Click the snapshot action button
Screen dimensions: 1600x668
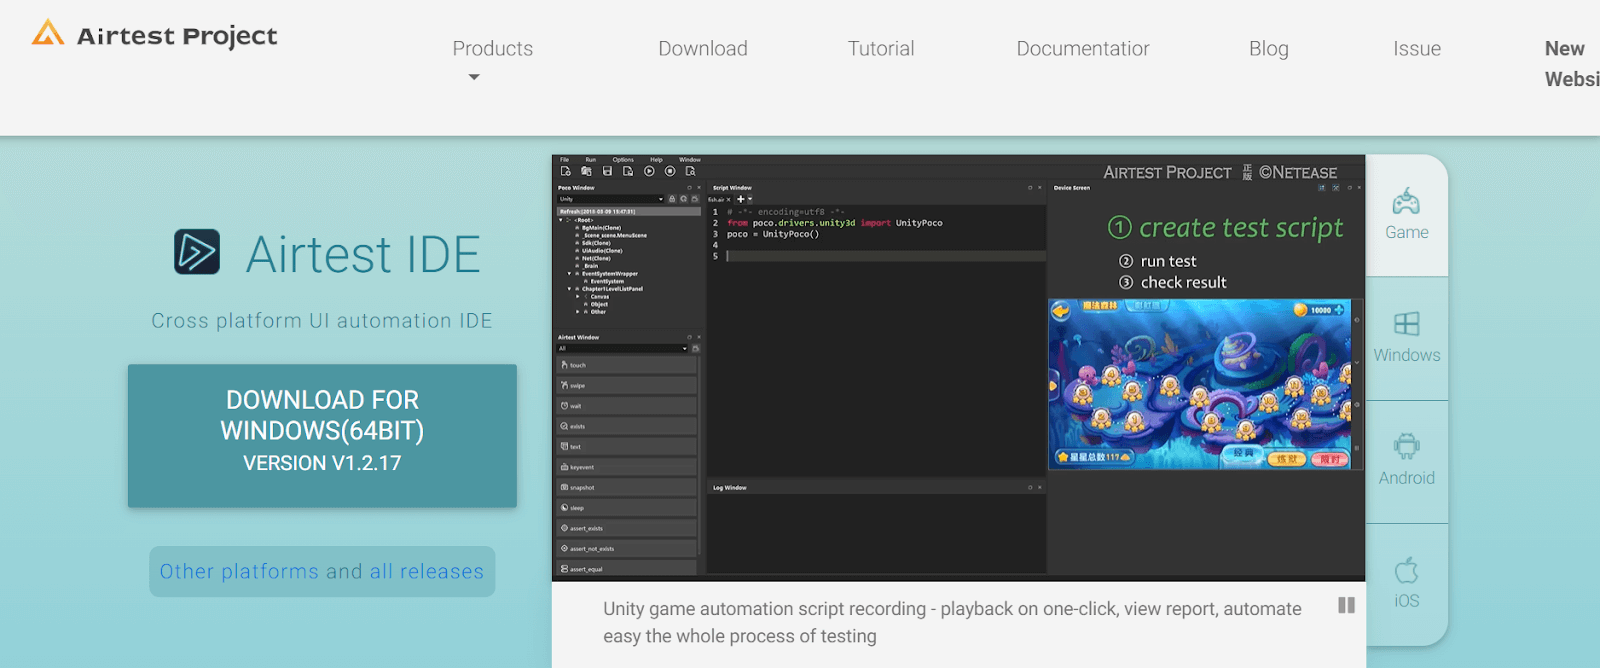pos(626,487)
